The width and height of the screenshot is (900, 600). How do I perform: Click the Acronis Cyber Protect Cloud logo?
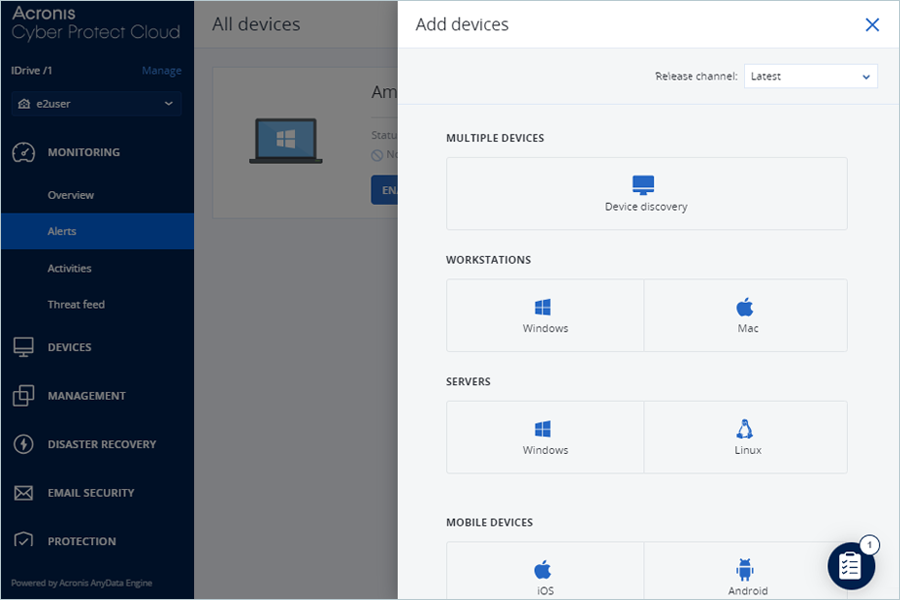96,24
